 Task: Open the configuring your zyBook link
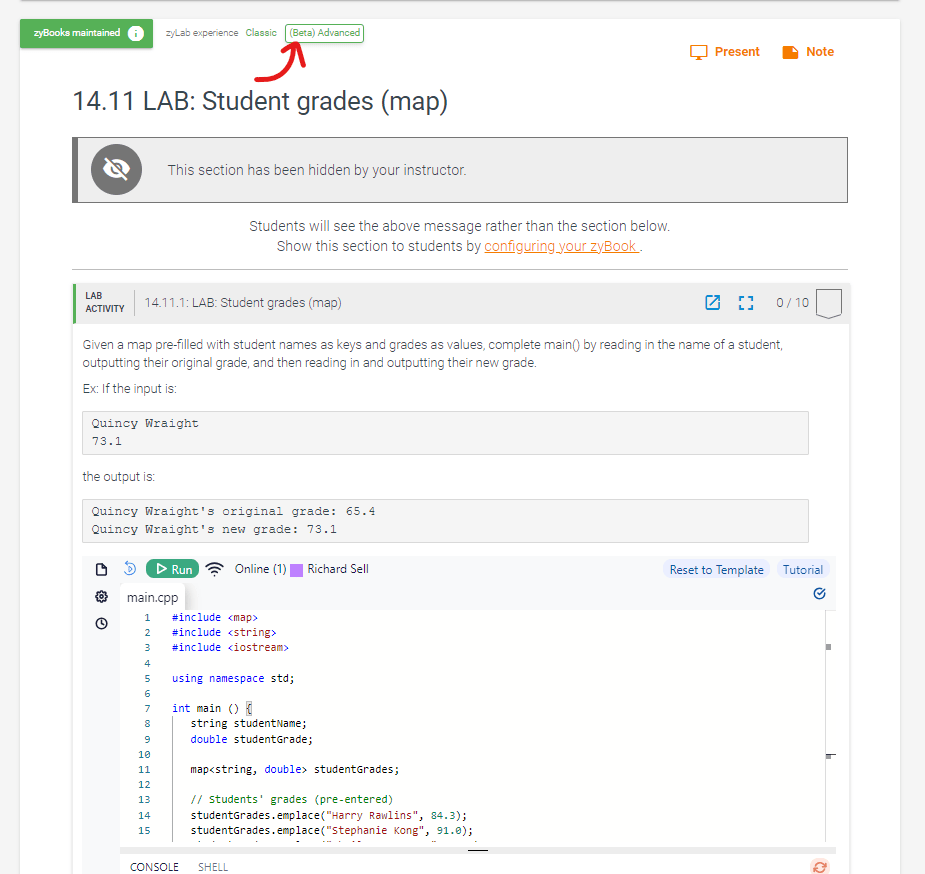(562, 246)
